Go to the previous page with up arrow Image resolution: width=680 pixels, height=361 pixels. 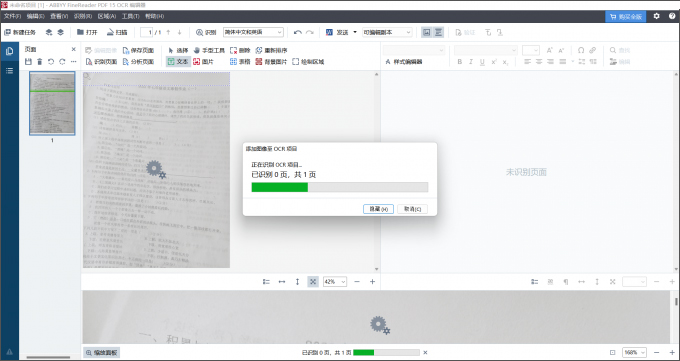(x=168, y=33)
